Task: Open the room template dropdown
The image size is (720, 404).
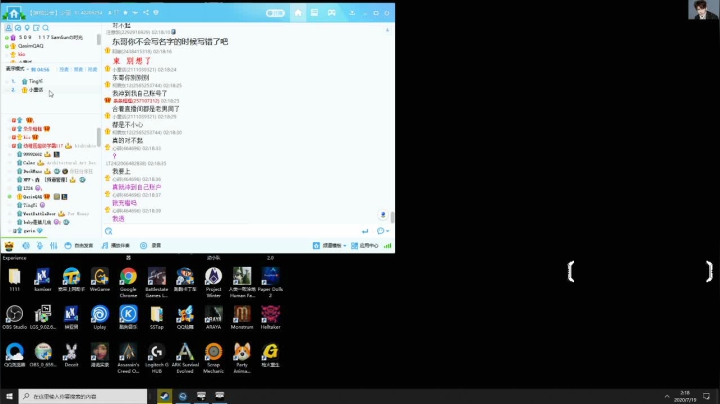Action: tap(329, 246)
